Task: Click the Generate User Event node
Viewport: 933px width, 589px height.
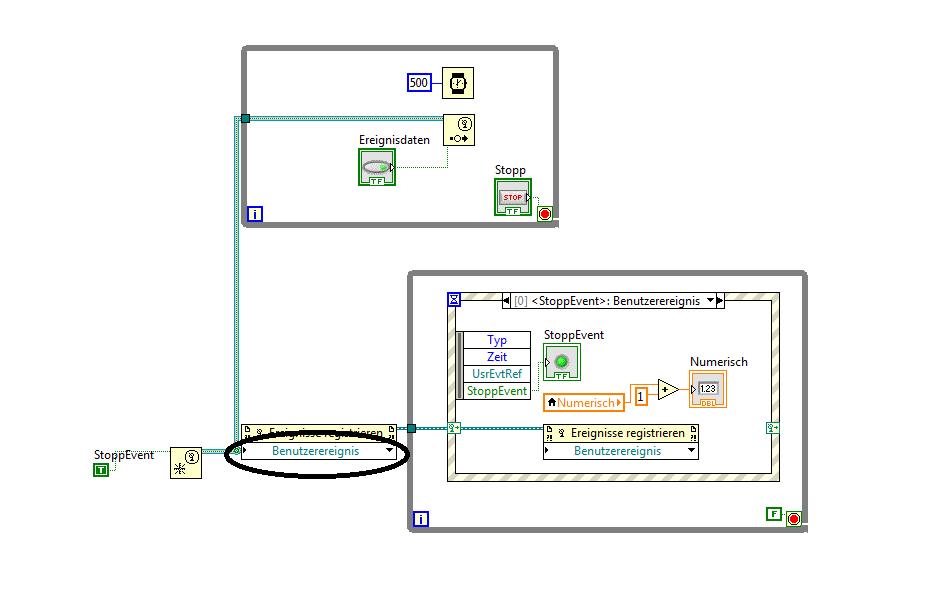Action: click(x=459, y=130)
